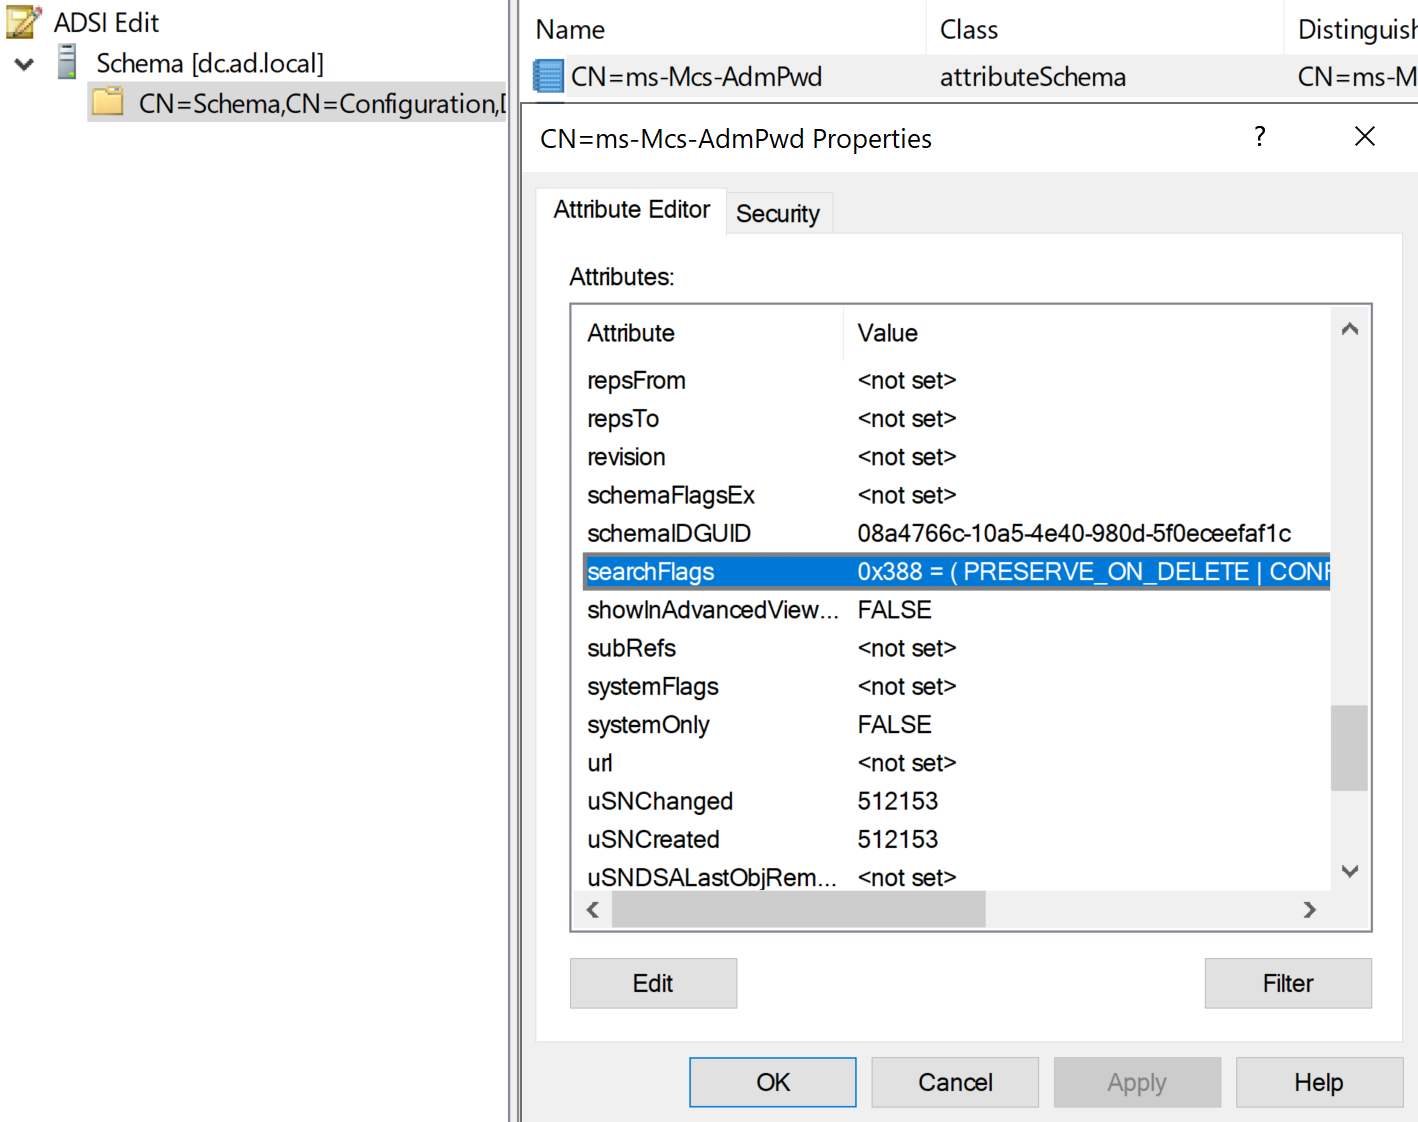Collapse the Schema [dc.ad.local] node

25,64
